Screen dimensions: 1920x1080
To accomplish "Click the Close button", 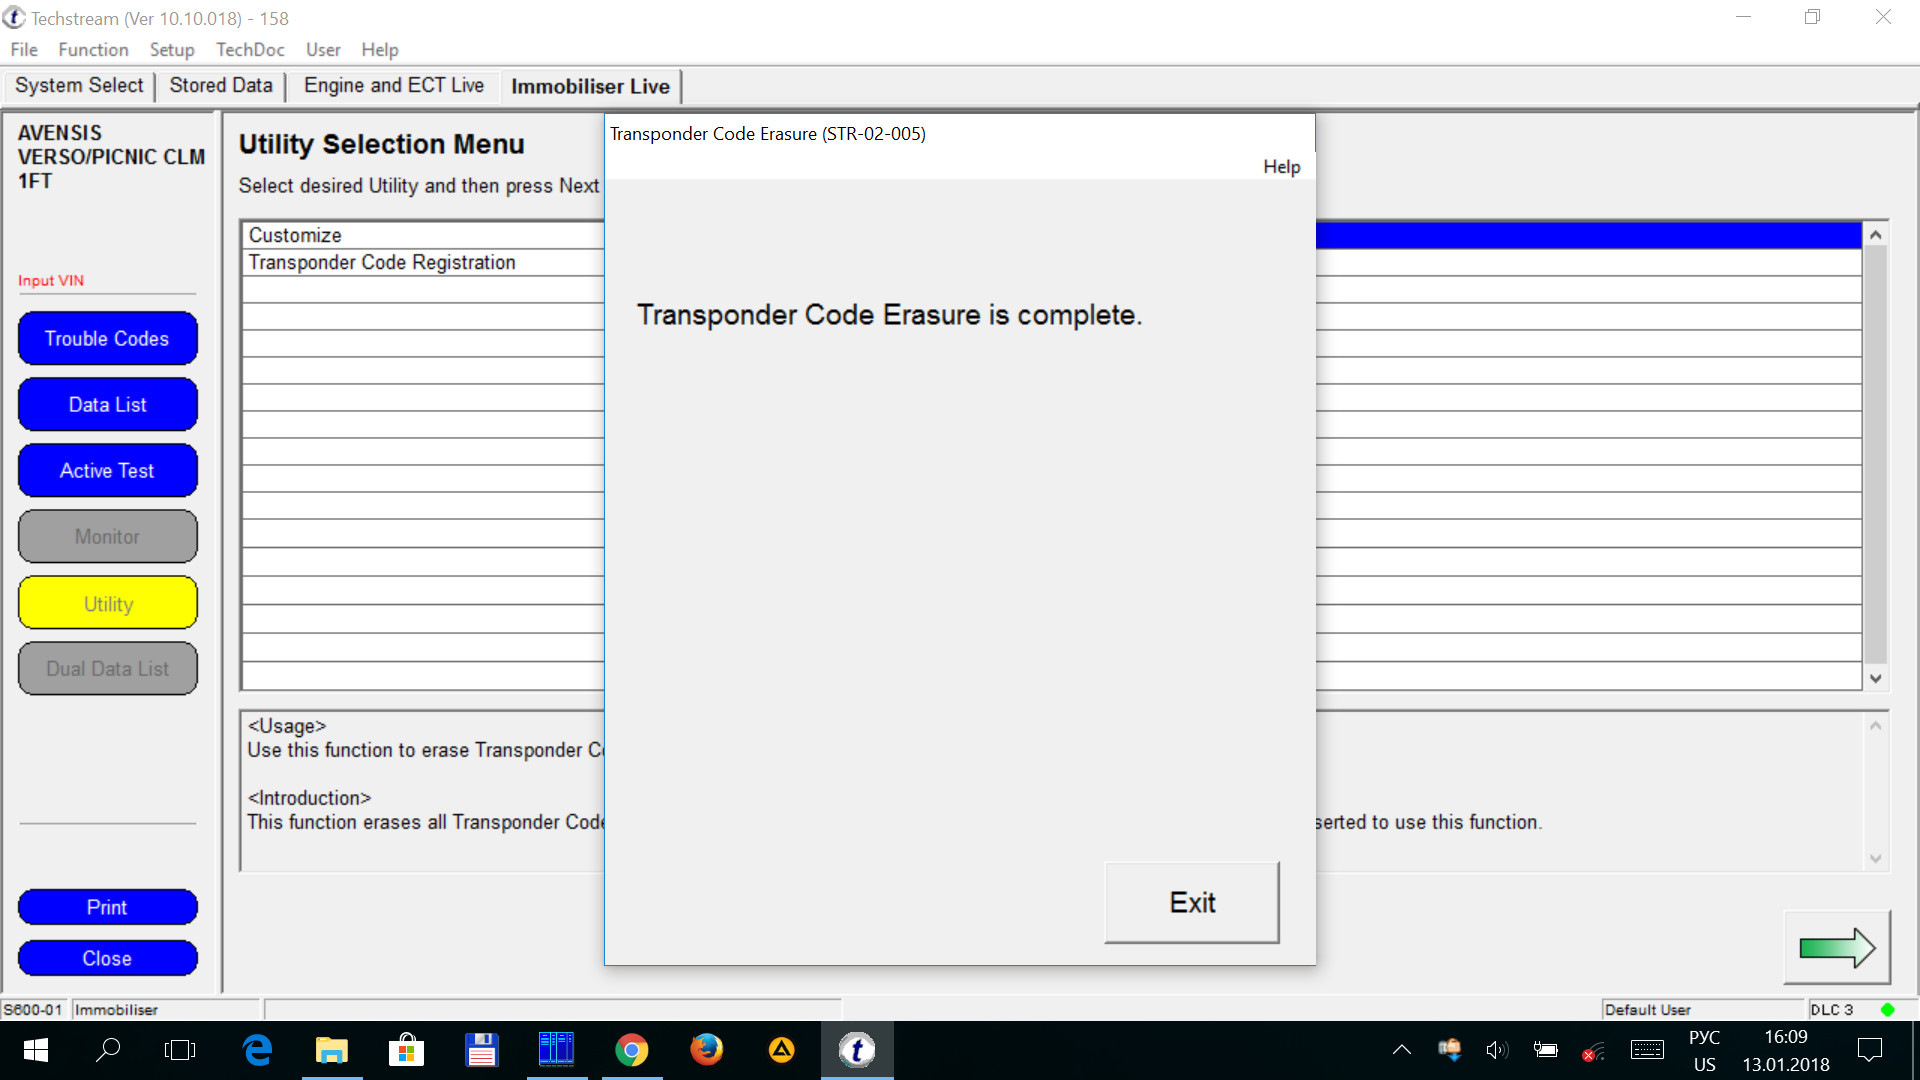I will click(105, 959).
